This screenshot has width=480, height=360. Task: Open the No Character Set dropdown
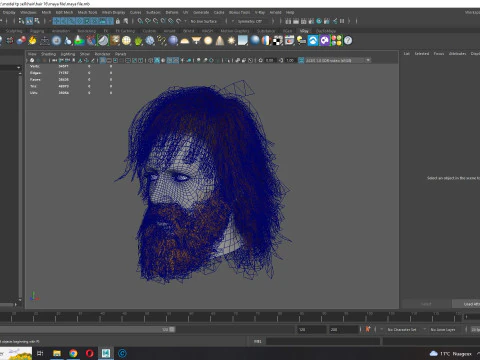(403, 330)
